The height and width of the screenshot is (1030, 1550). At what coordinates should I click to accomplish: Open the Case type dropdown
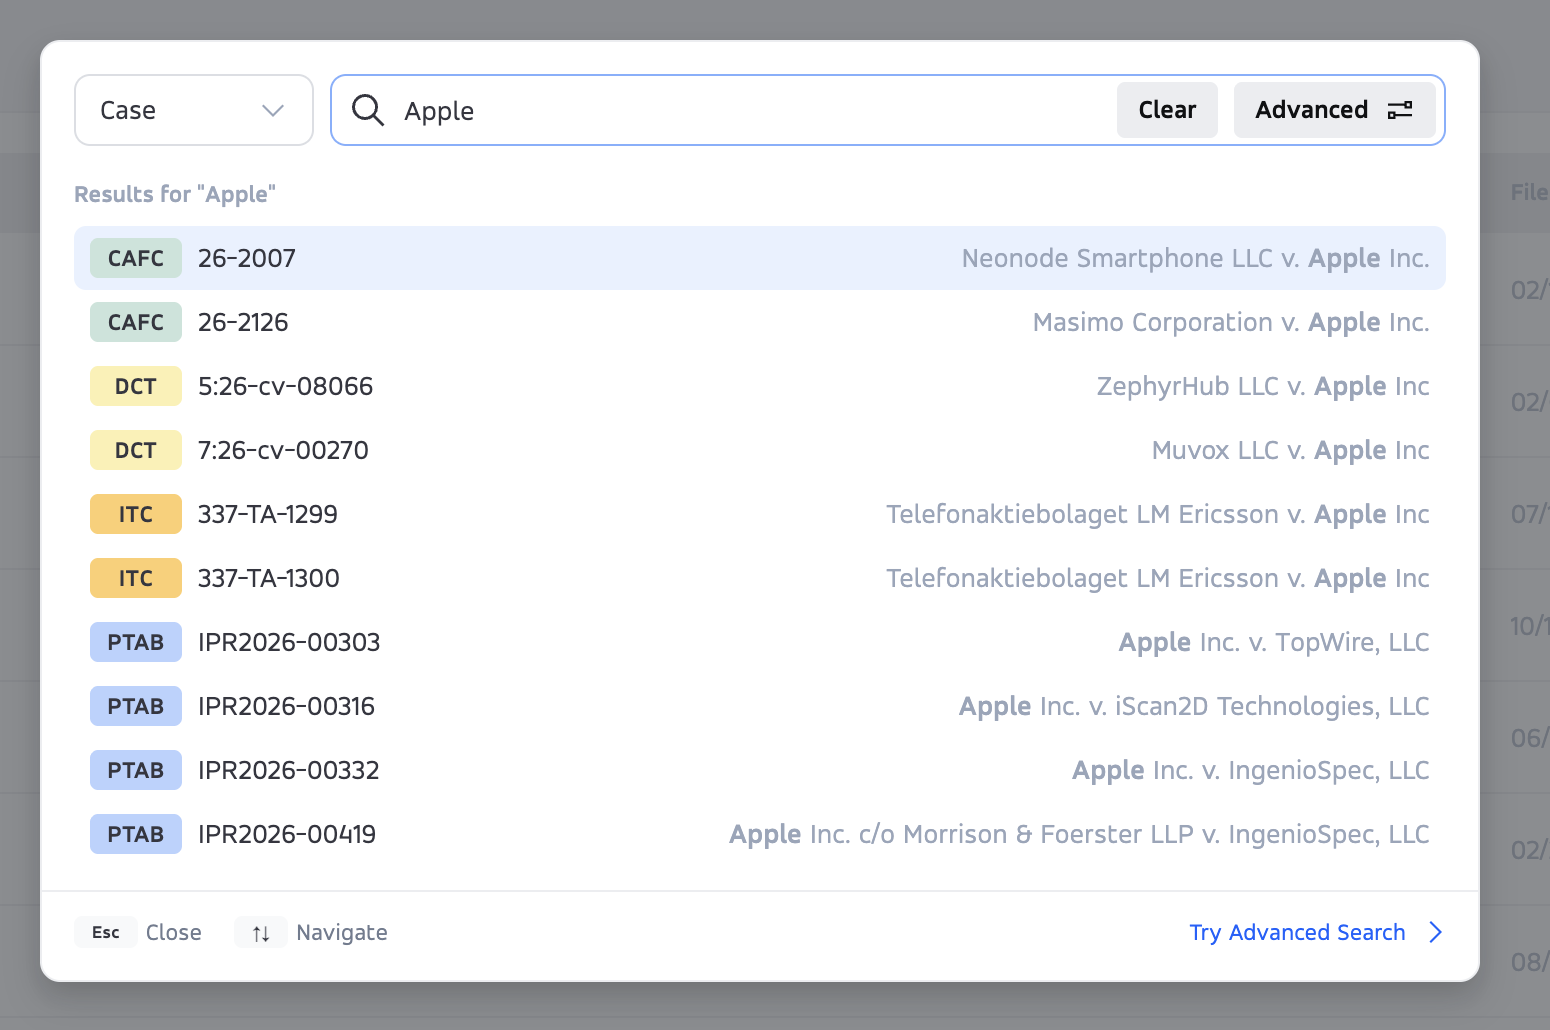[194, 110]
